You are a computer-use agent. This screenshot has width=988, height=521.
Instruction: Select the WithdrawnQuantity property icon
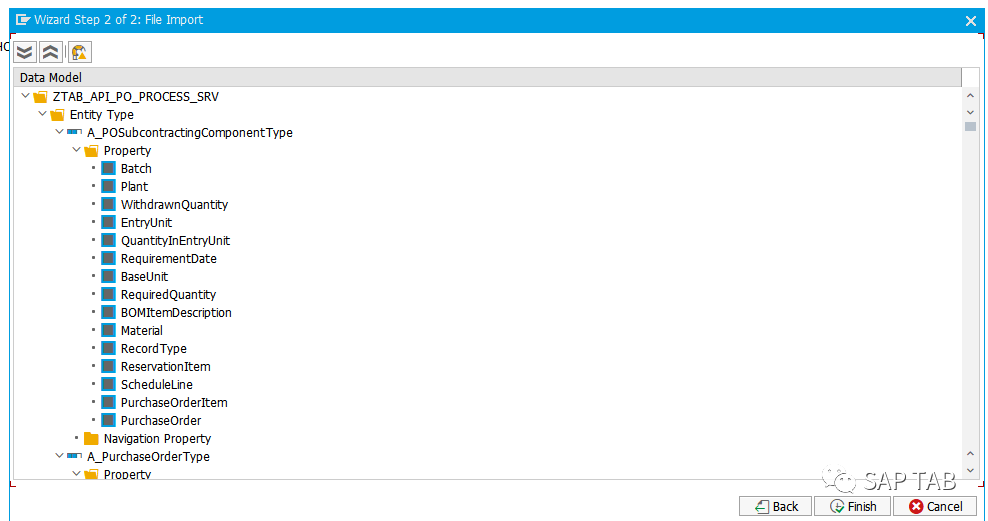point(108,204)
